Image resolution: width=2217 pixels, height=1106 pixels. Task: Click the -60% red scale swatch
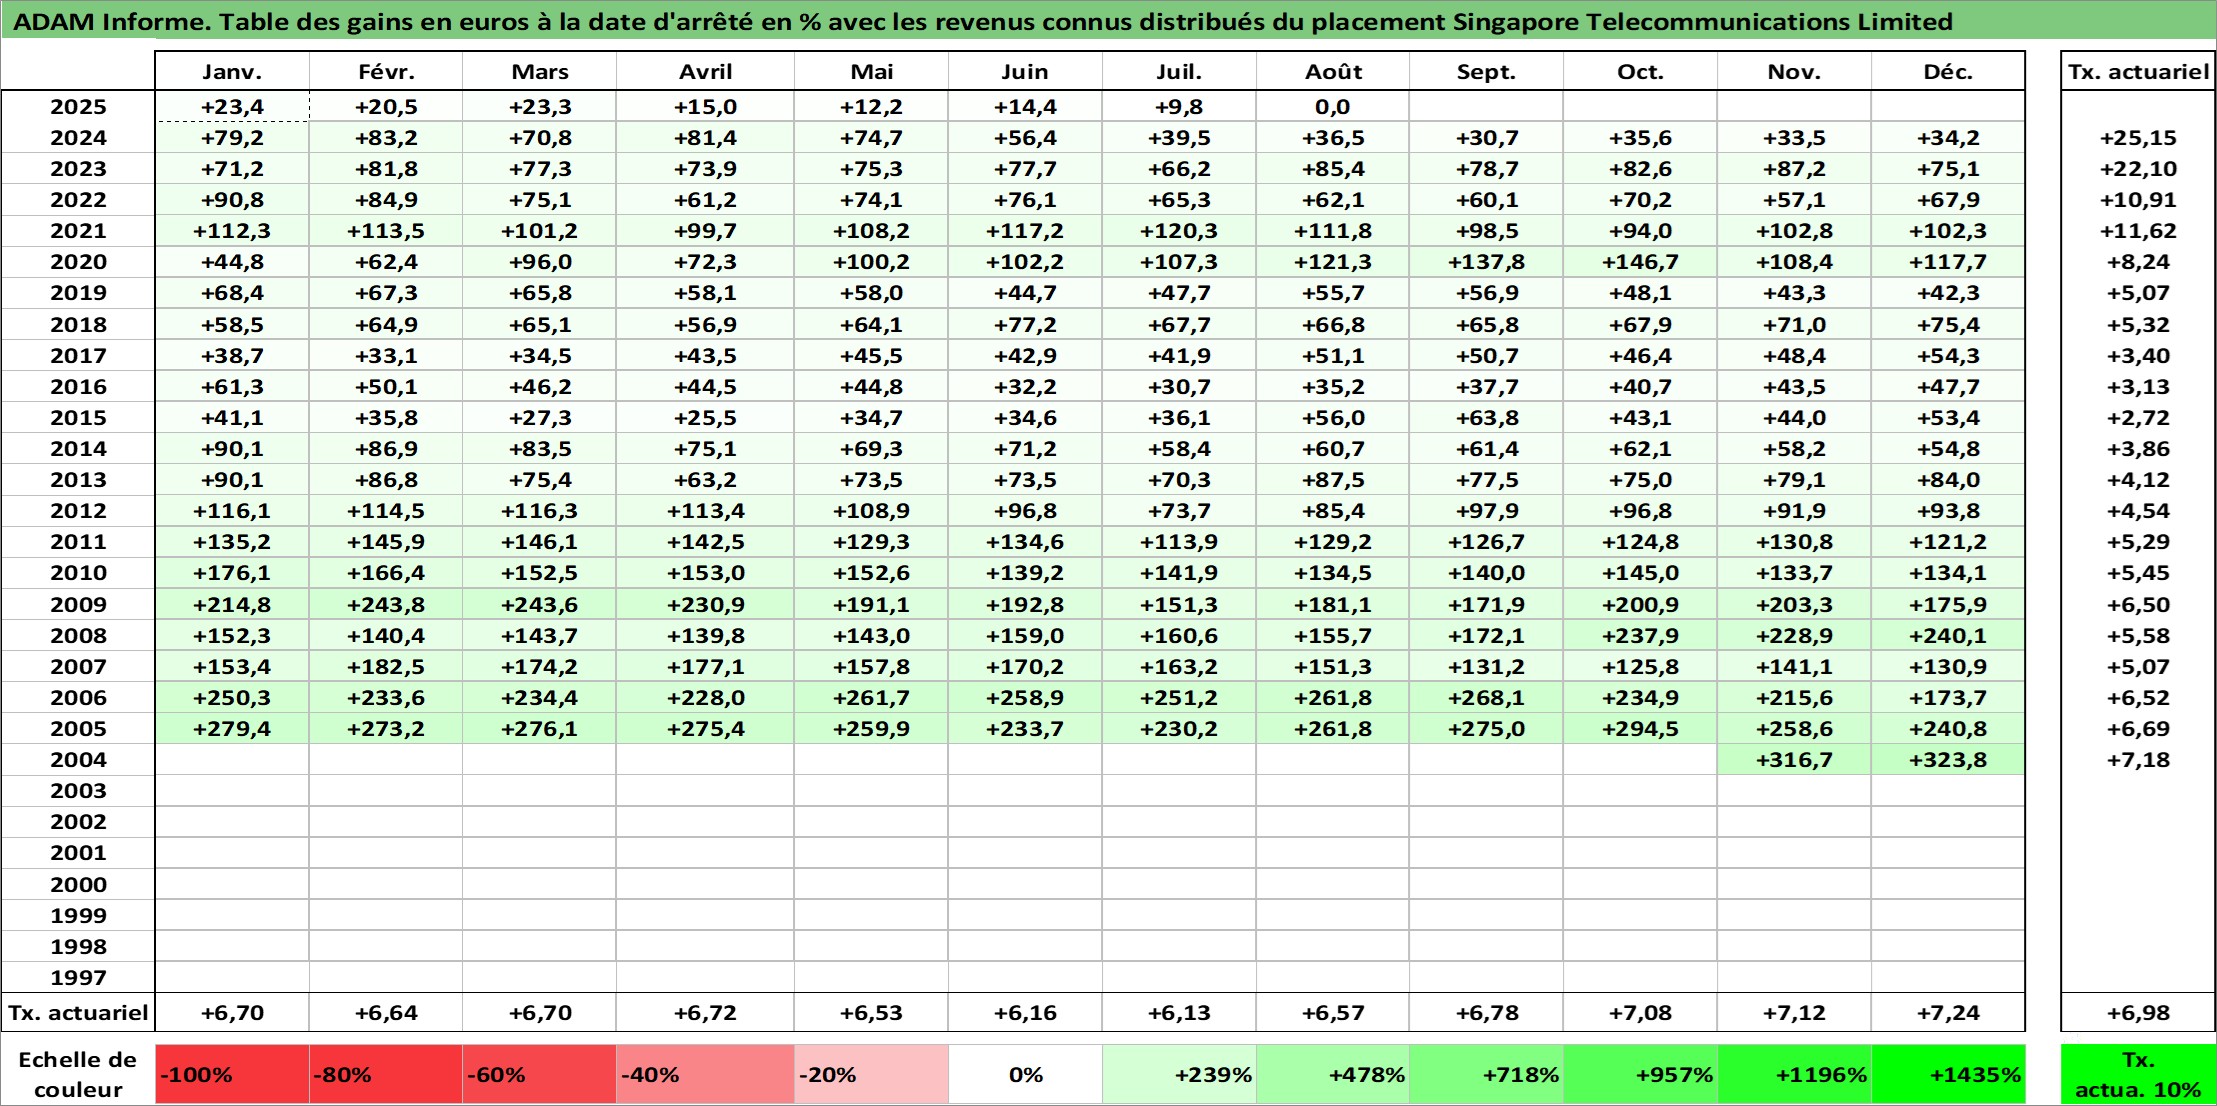[x=539, y=1074]
